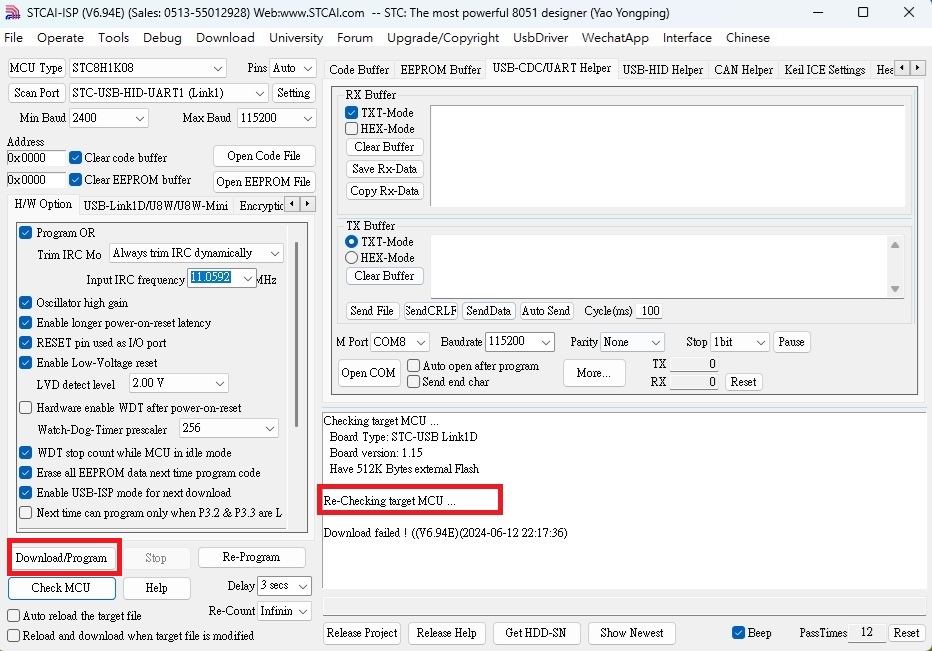Uncheck Oscillator high gain

(26, 303)
